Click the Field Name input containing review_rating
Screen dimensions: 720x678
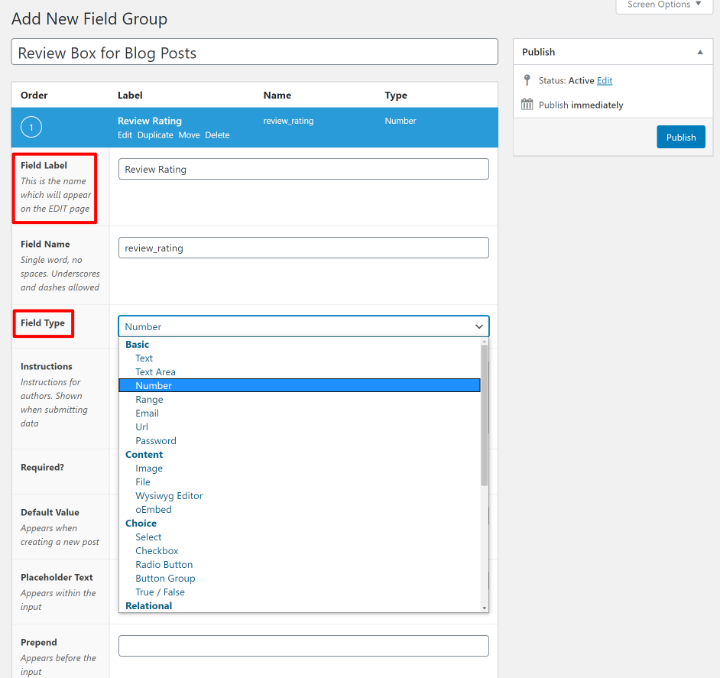tap(304, 248)
